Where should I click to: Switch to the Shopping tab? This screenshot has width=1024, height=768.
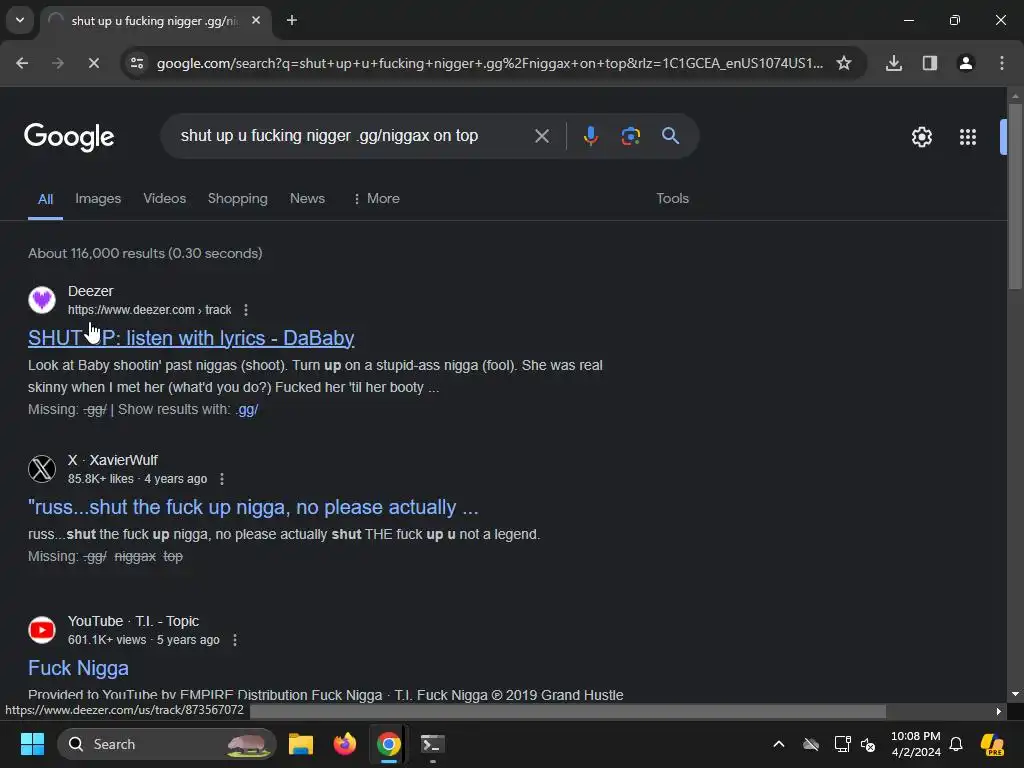(x=238, y=199)
